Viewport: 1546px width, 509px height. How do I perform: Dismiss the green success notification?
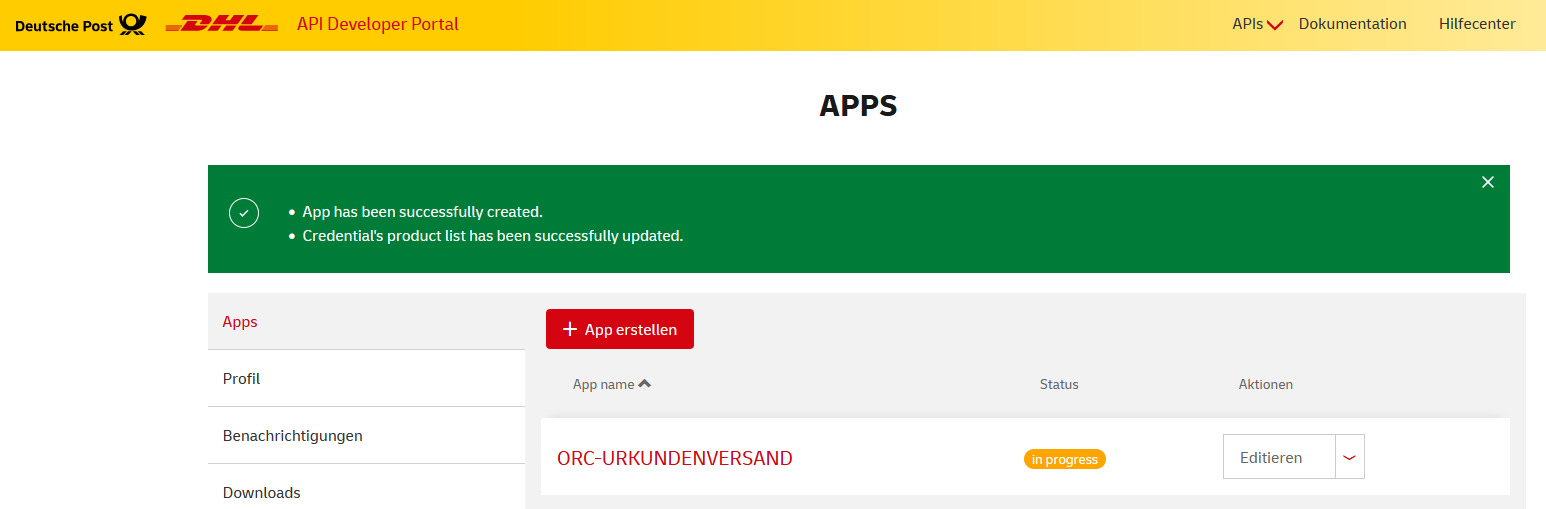pyautogui.click(x=1487, y=182)
